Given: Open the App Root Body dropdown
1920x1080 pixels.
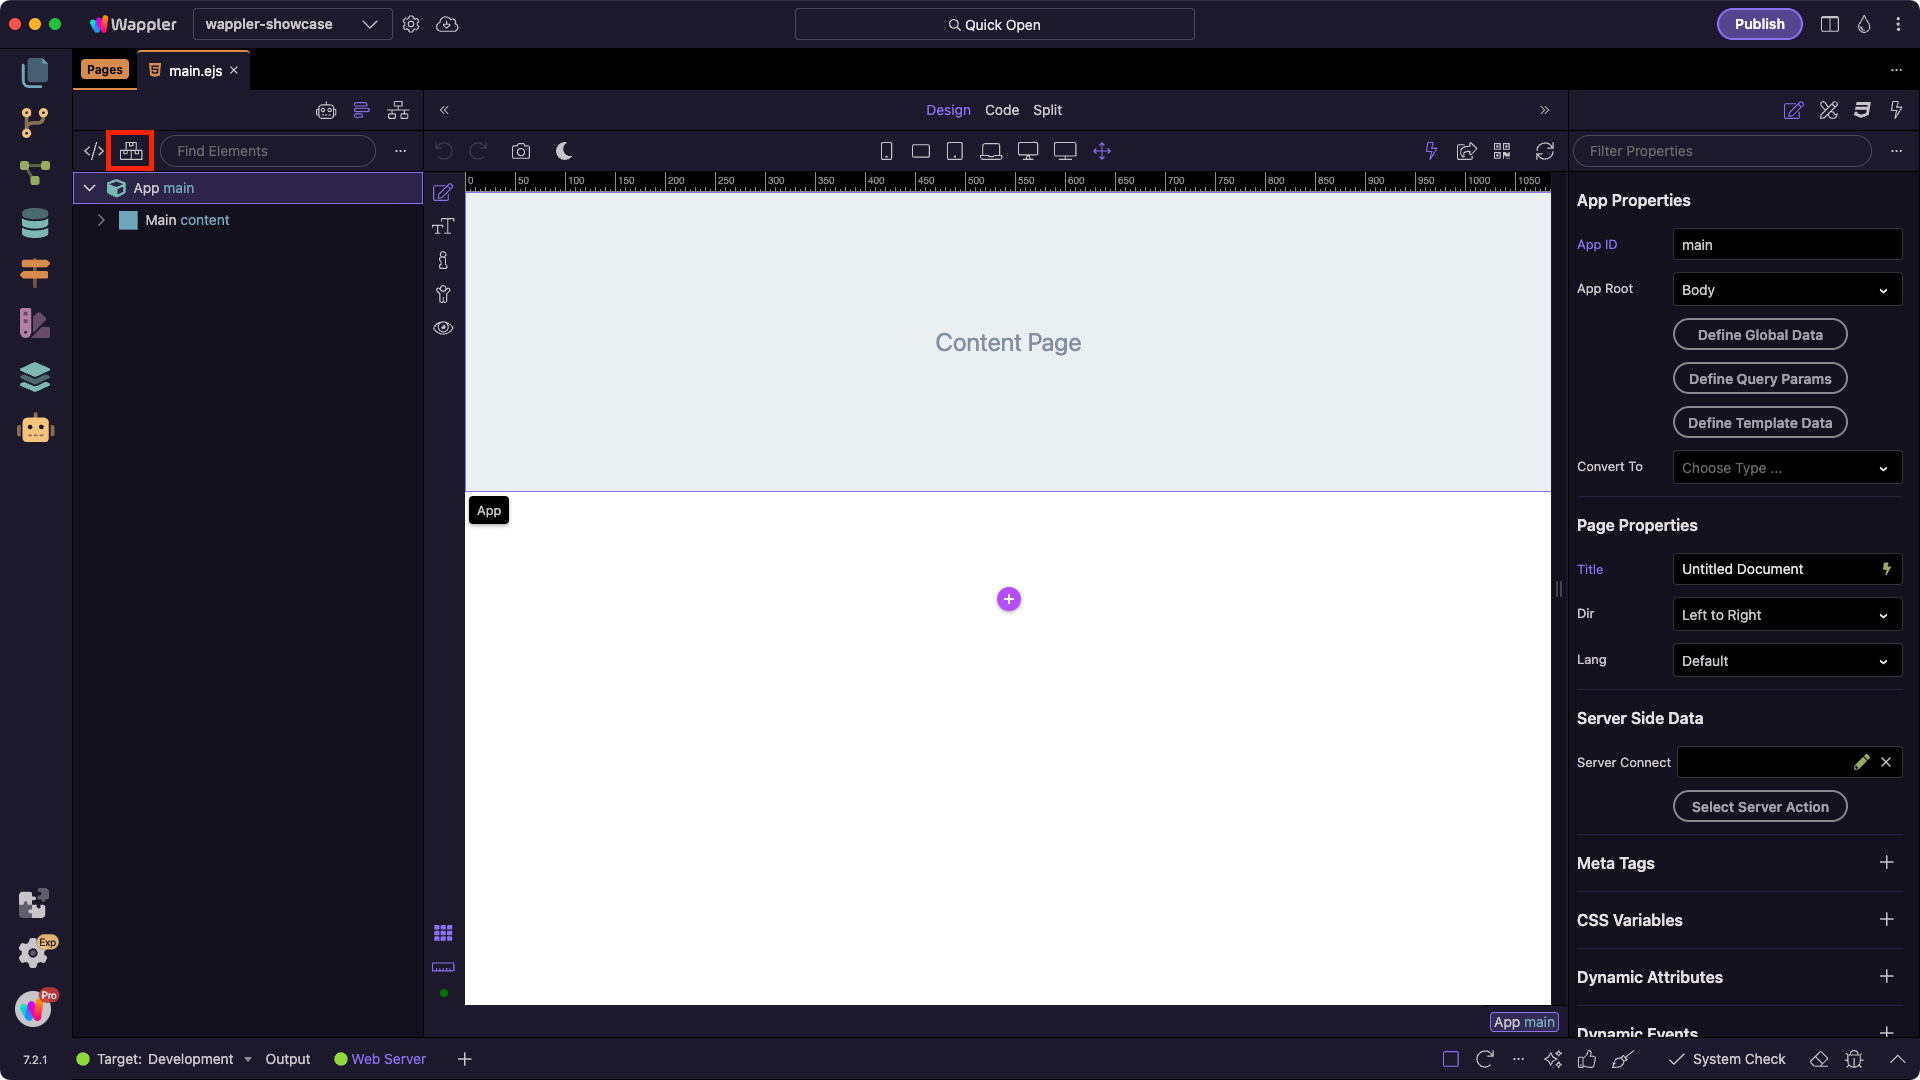Looking at the screenshot, I should pos(1787,290).
